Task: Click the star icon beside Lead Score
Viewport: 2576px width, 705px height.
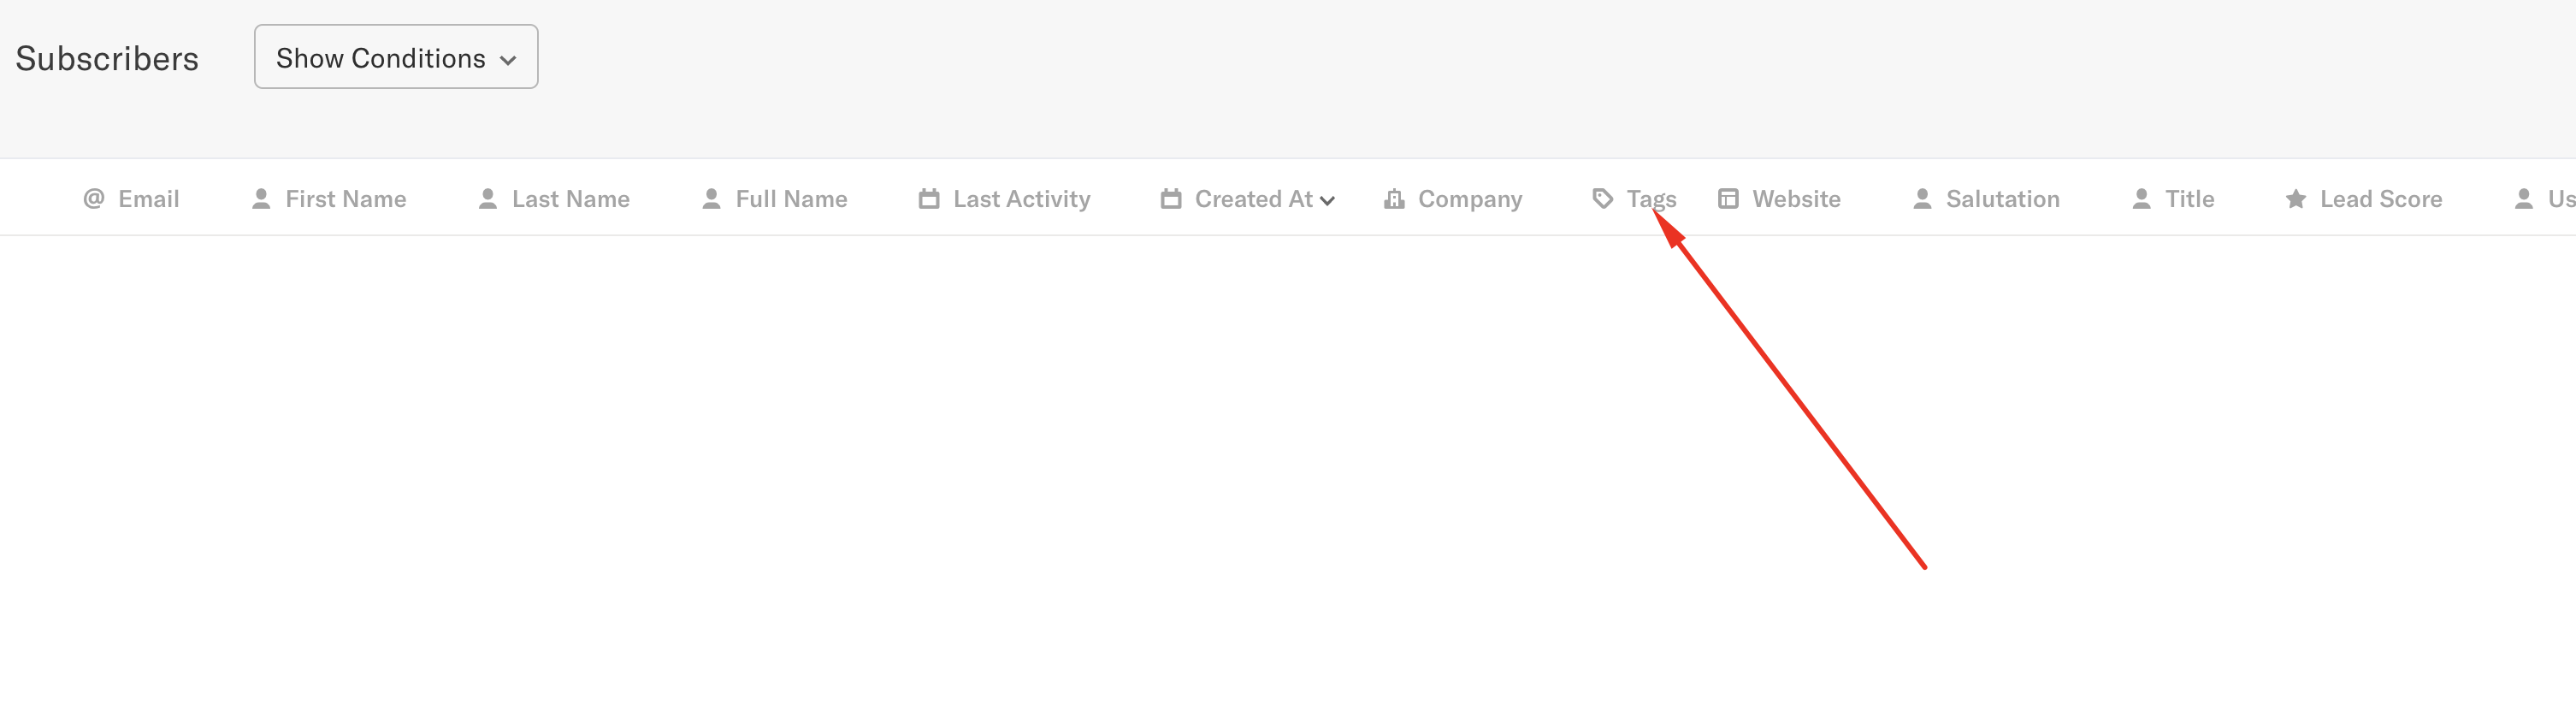Action: (x=2296, y=199)
